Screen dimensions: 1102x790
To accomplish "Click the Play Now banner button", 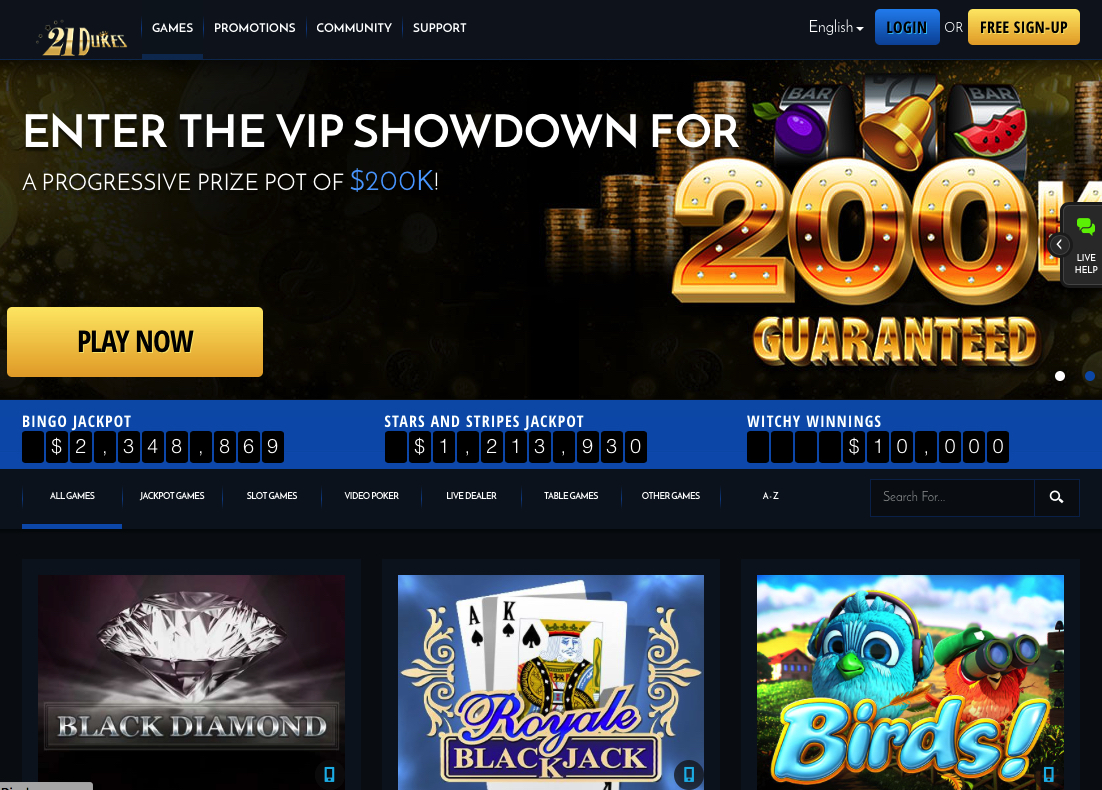I will [x=135, y=342].
